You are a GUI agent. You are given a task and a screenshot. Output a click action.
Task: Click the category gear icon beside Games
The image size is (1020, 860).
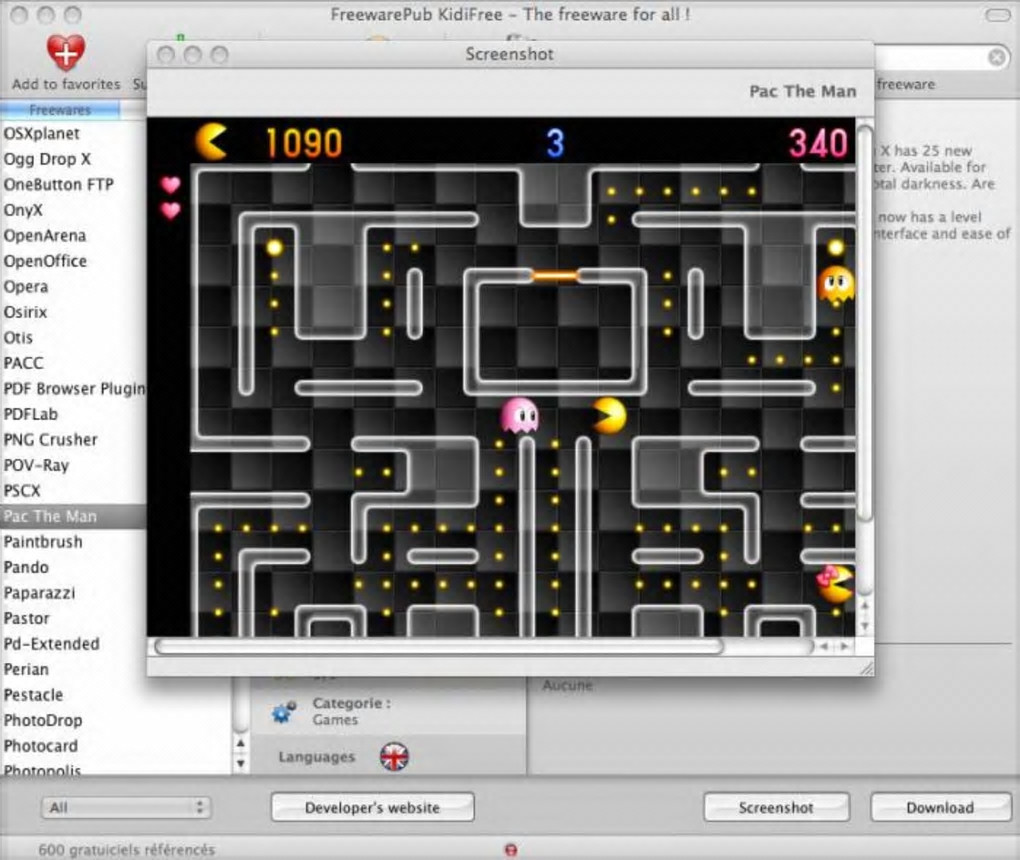283,712
